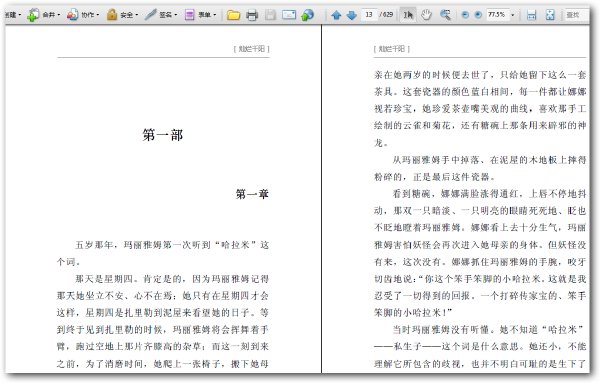600x383 pixels.
Task: Click the greyed Save floppy disk icon
Action: pyautogui.click(x=270, y=15)
